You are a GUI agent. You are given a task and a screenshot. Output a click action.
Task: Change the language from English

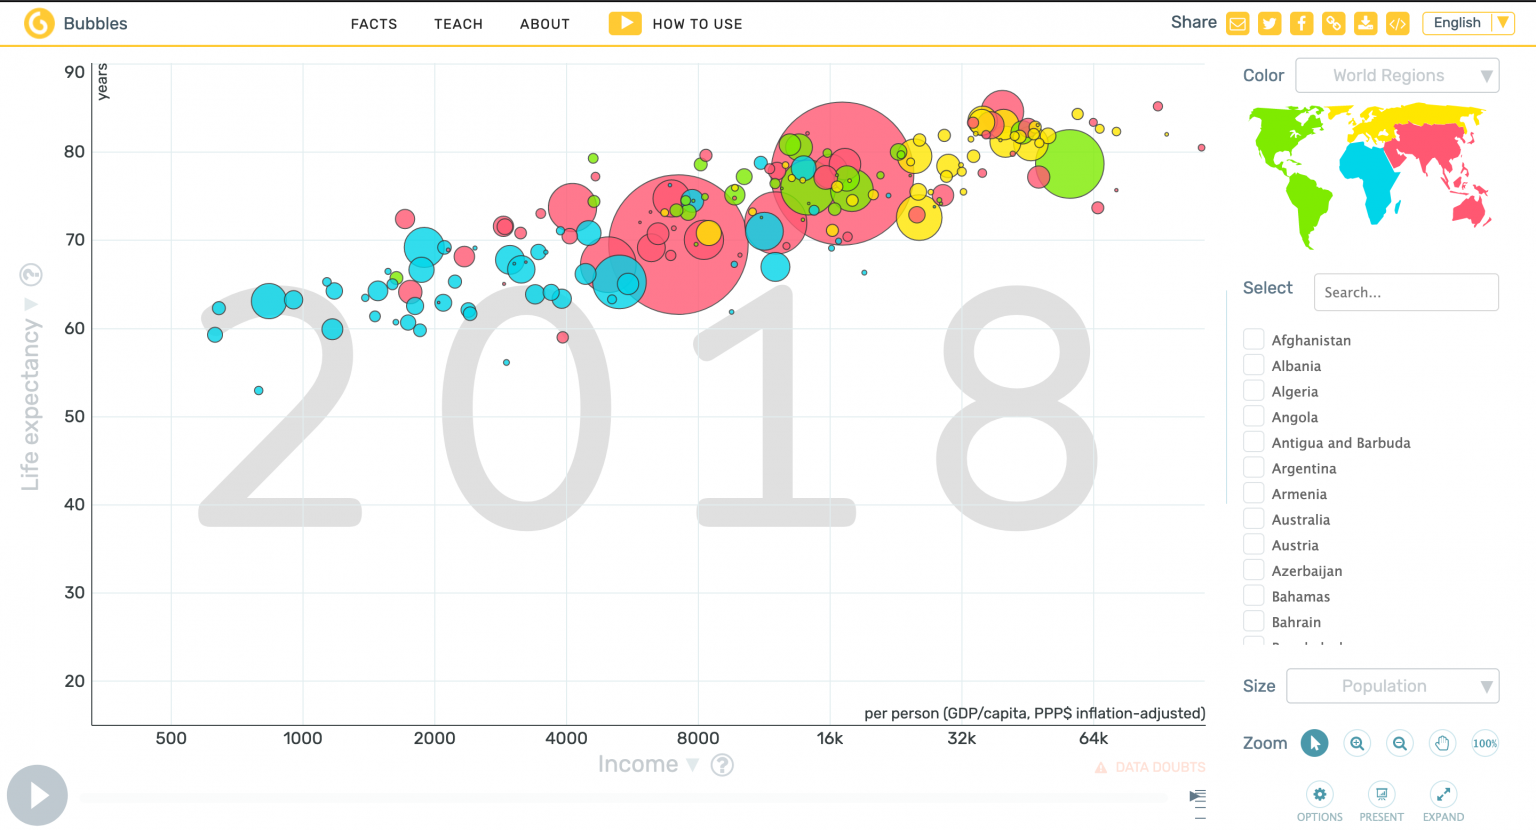click(1467, 22)
